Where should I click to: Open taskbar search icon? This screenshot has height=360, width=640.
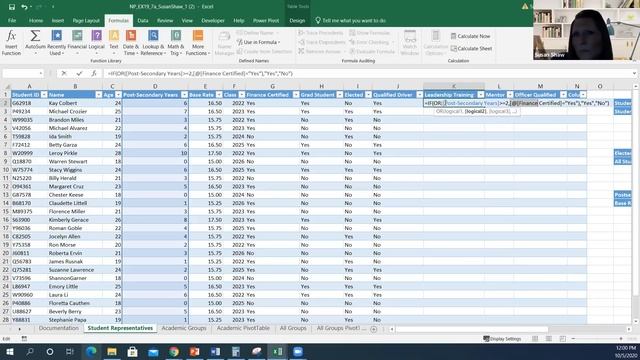(30, 351)
